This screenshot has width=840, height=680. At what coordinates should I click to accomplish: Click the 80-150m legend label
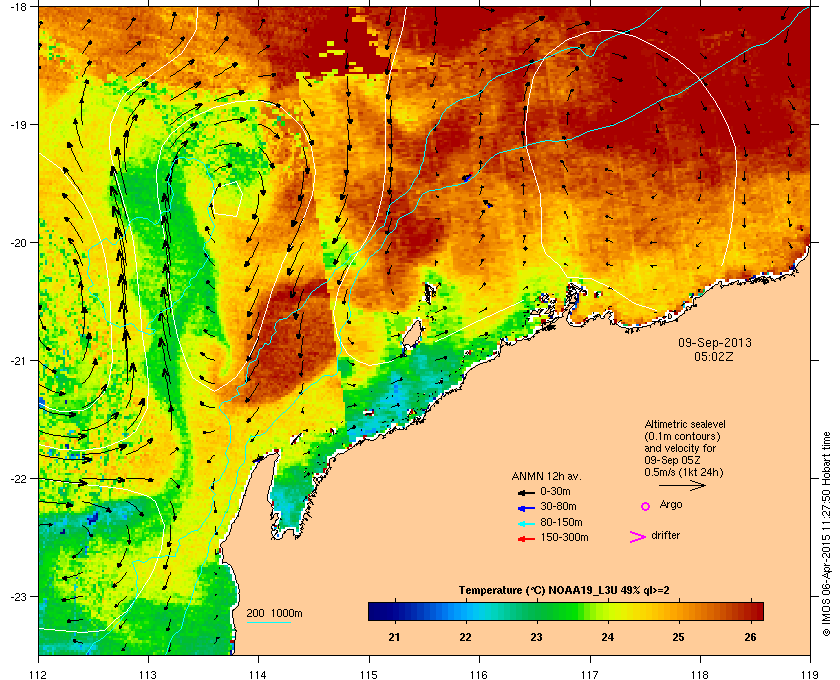tap(561, 522)
